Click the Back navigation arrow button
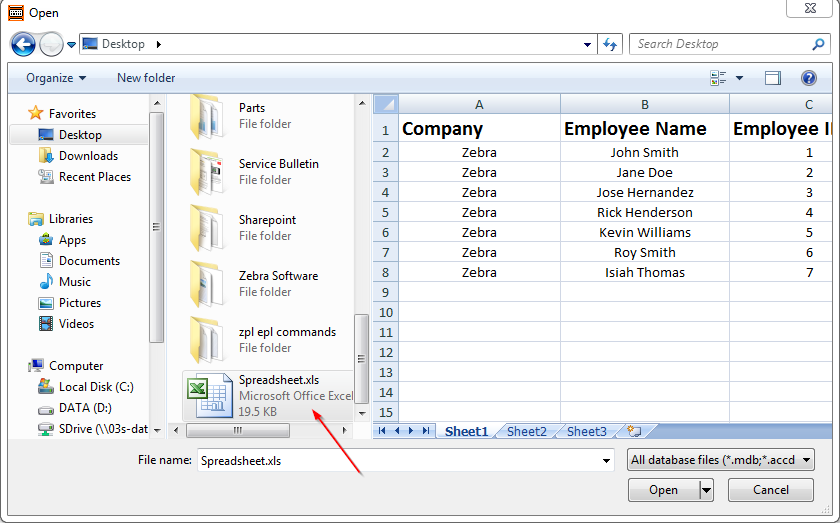The height and width of the screenshot is (523, 840). point(23,45)
